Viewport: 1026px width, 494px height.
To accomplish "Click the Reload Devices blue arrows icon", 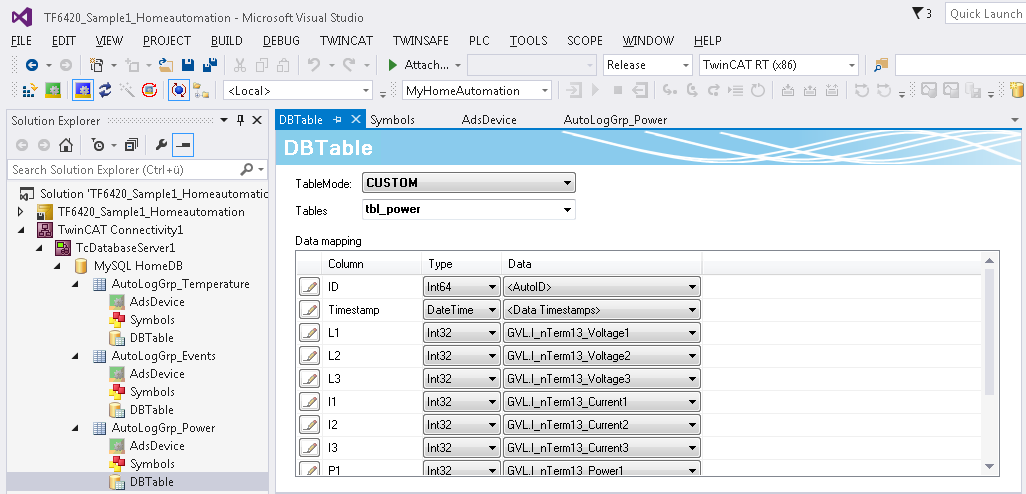I will [x=105, y=90].
